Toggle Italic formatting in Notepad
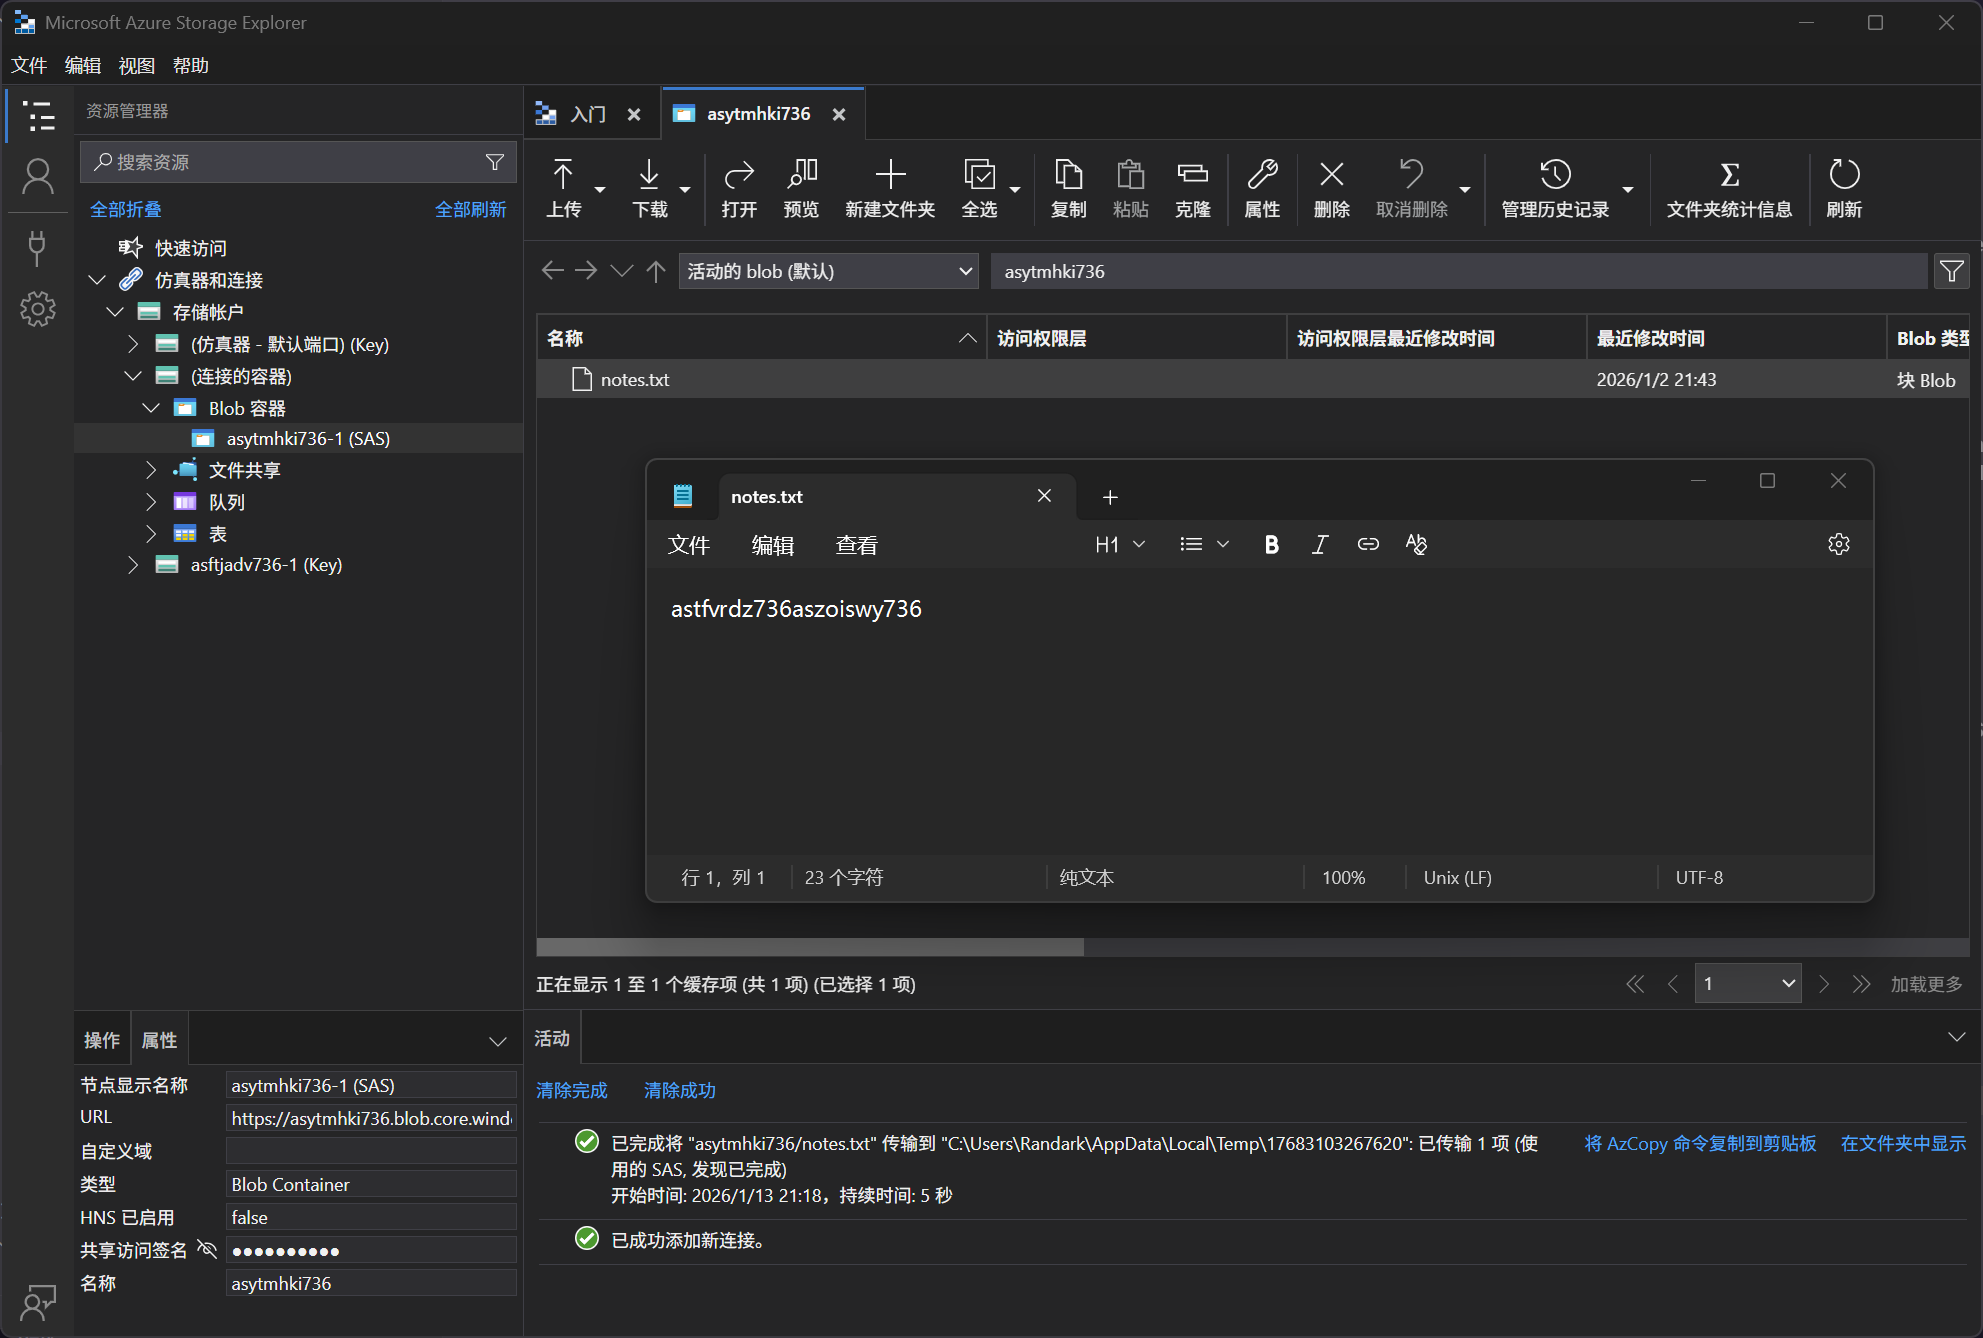This screenshot has height=1338, width=1983. pos(1319,544)
